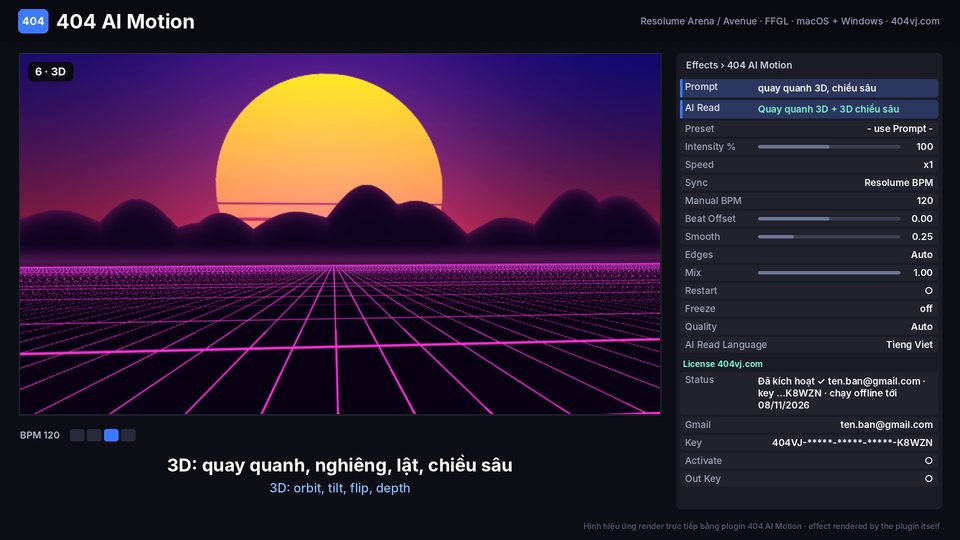Adjust the Smooth slider

(x=829, y=237)
